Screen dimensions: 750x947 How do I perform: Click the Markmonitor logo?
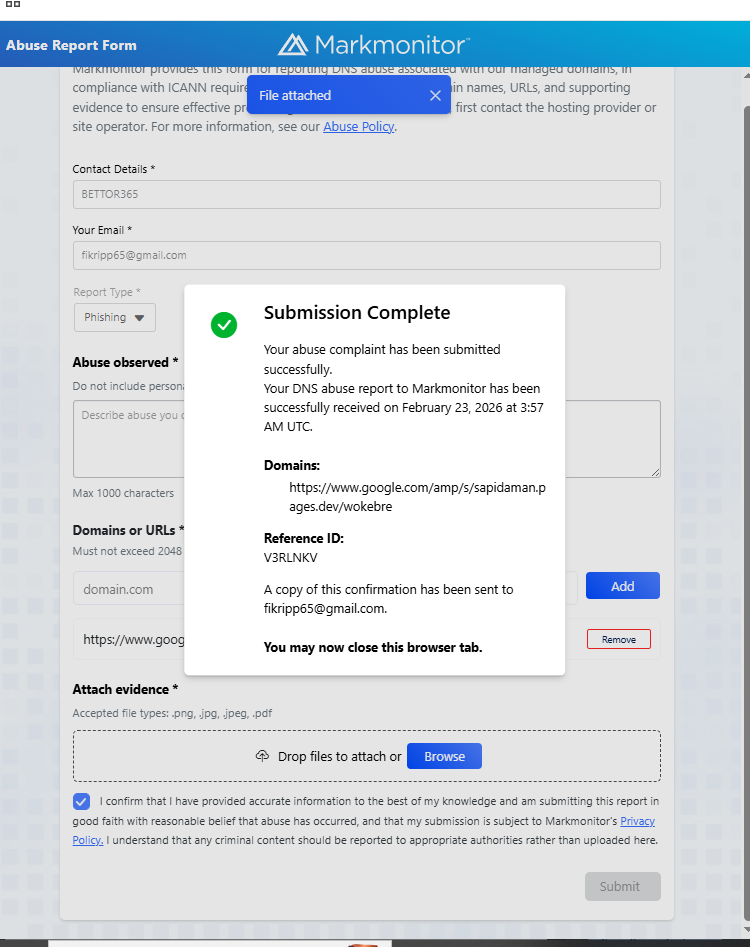point(374,45)
